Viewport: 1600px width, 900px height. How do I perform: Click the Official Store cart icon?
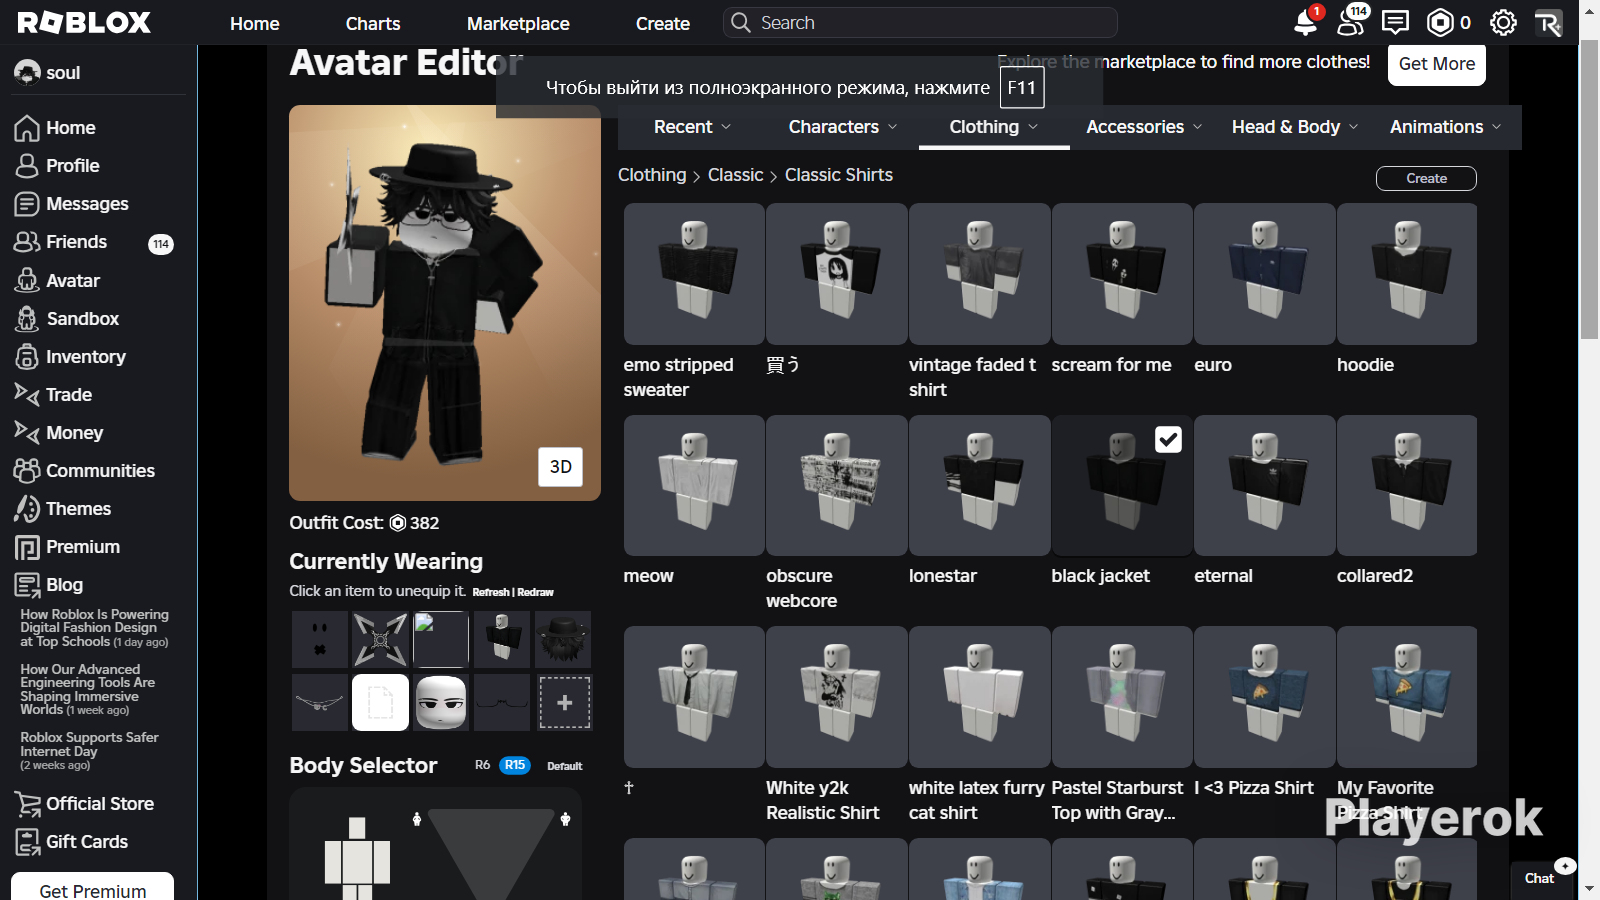coord(27,804)
